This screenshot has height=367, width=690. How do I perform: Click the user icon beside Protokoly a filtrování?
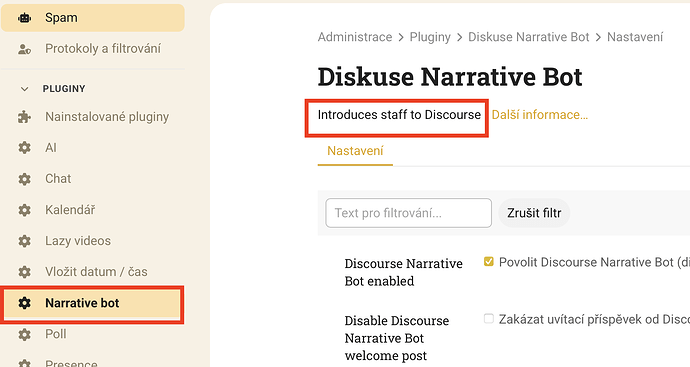tap(24, 49)
